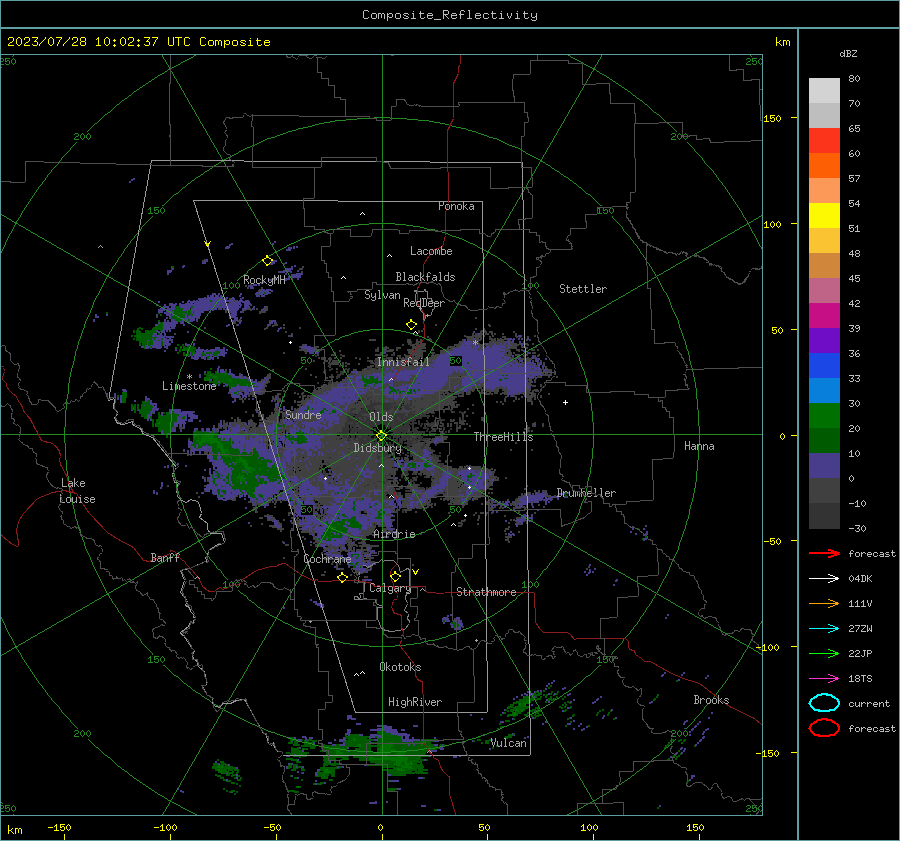Click the Ponoka city label

pyautogui.click(x=456, y=206)
